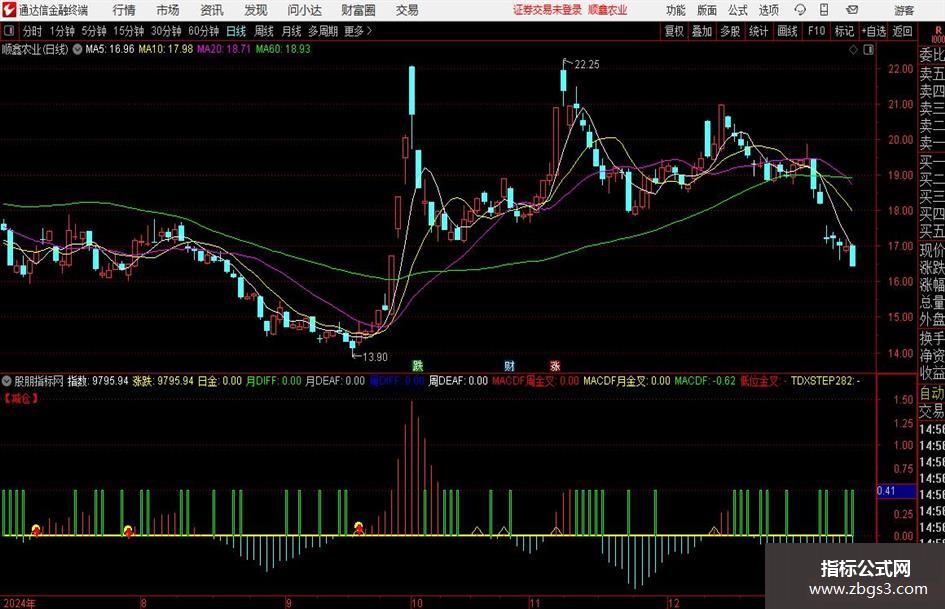945x609 pixels.
Task: Open the 行情 menu
Action: pyautogui.click(x=124, y=10)
